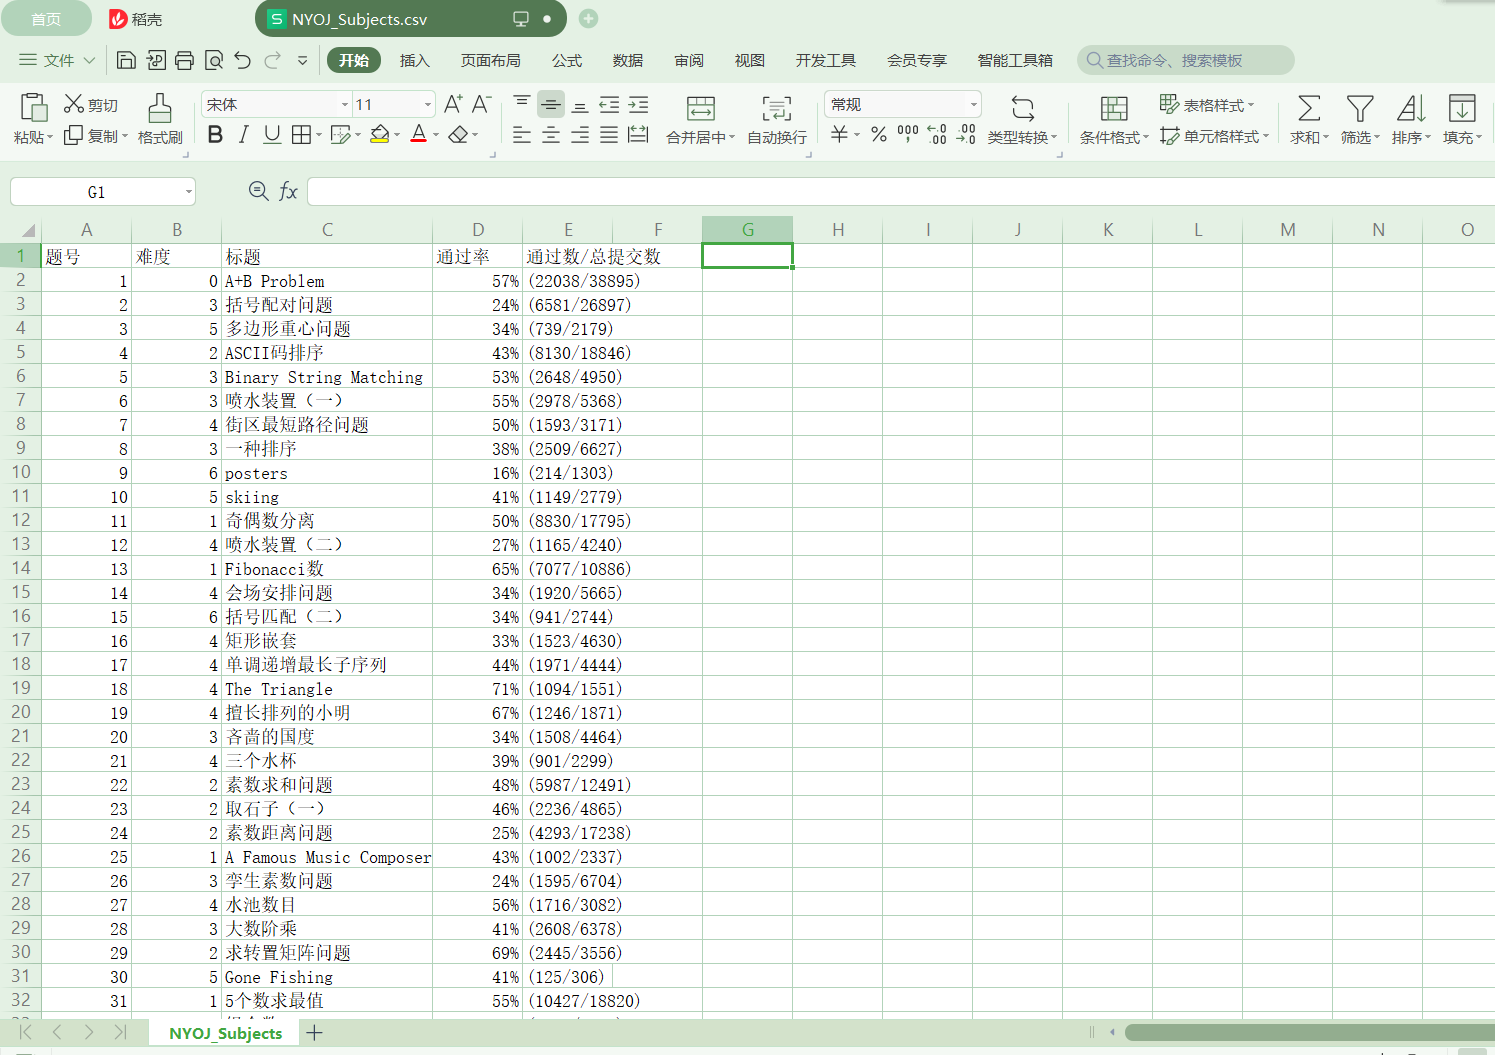Open the Name Box dropdown arrow
This screenshot has width=1495, height=1055.
(x=188, y=192)
